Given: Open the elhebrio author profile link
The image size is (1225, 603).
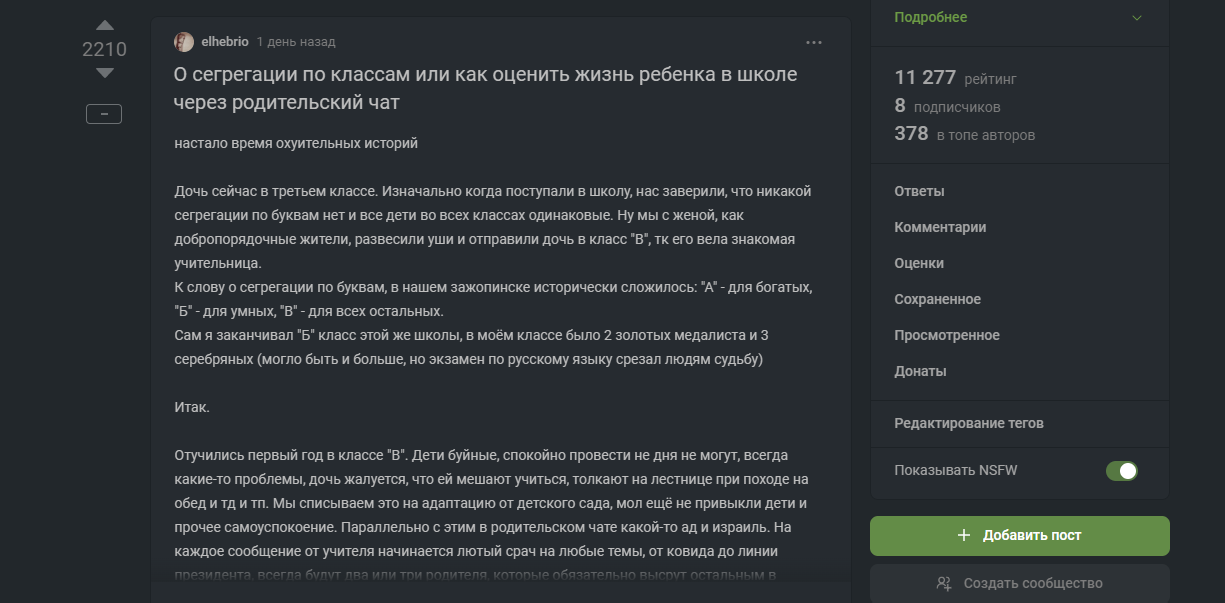Looking at the screenshot, I should coord(225,42).
